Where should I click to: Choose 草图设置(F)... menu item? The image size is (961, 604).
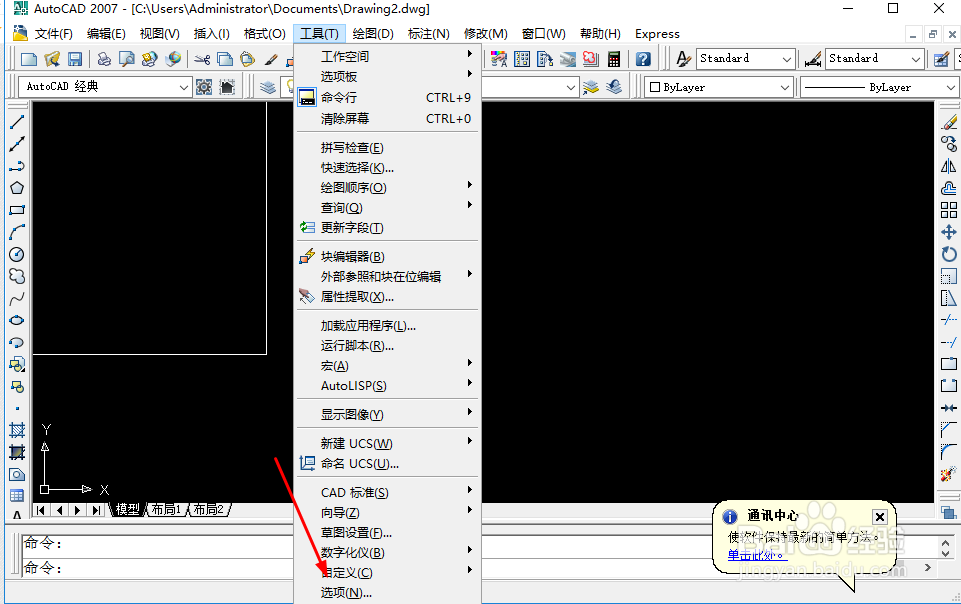tap(388, 533)
